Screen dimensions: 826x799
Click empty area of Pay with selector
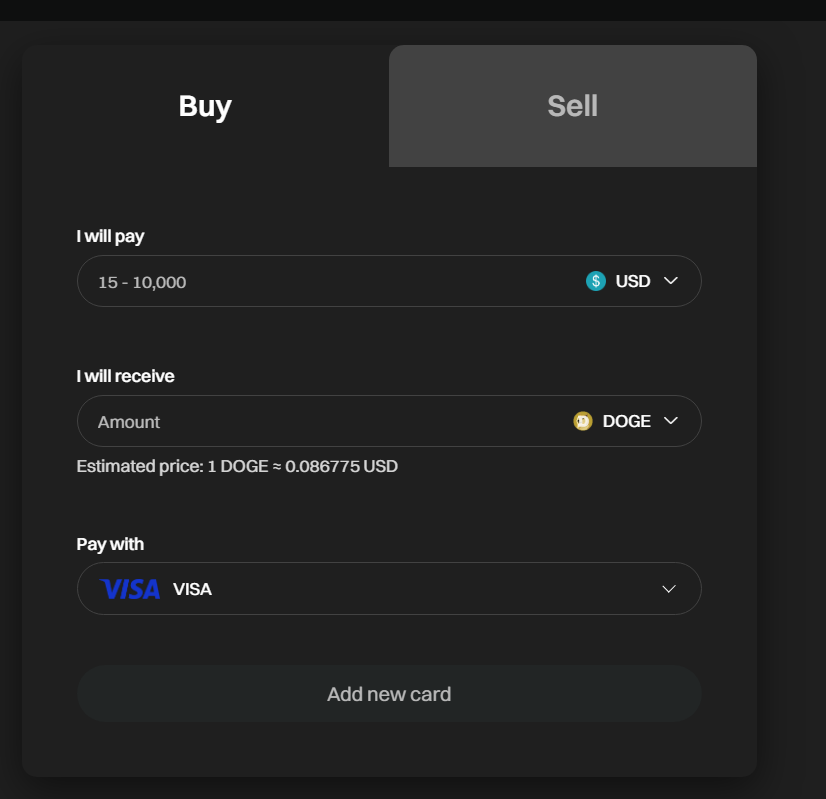[432, 589]
